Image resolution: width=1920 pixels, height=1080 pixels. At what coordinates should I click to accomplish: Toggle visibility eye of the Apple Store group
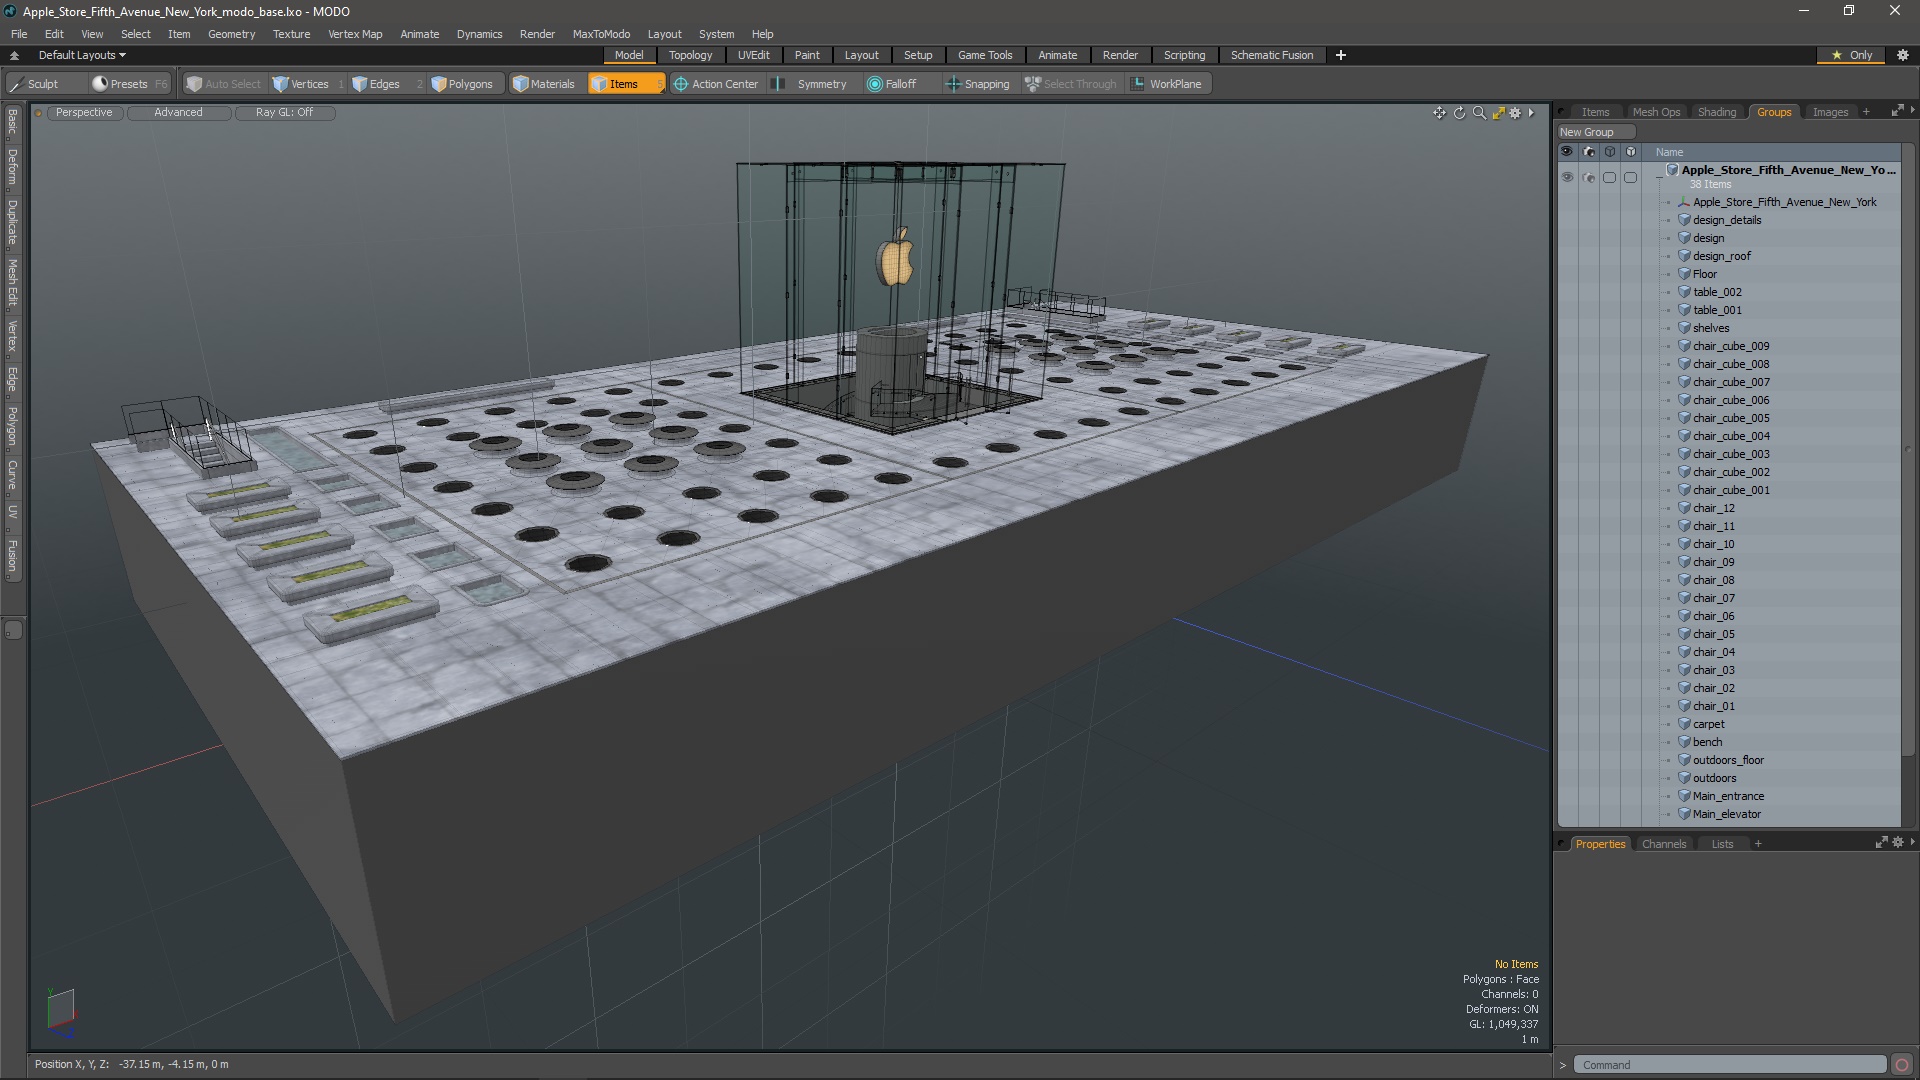(1567, 177)
